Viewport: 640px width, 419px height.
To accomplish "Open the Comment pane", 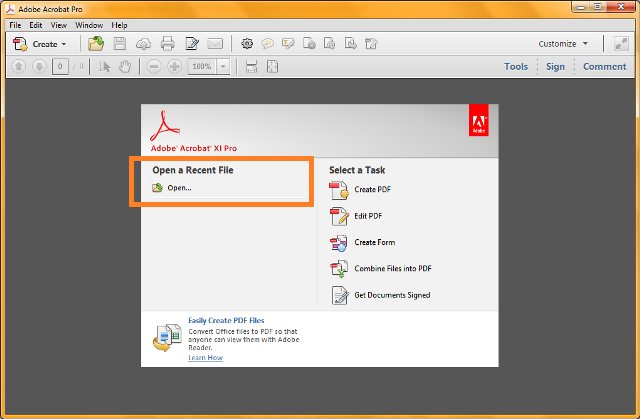I will click(604, 67).
